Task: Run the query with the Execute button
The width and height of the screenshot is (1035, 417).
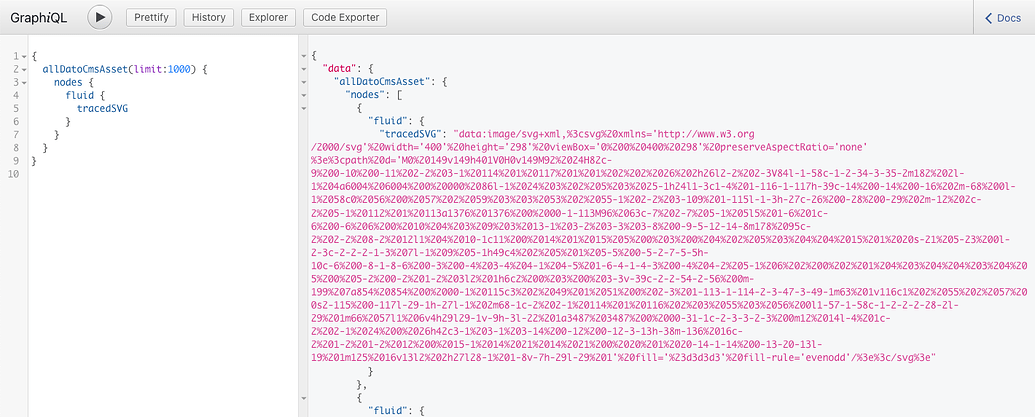Action: (x=100, y=17)
